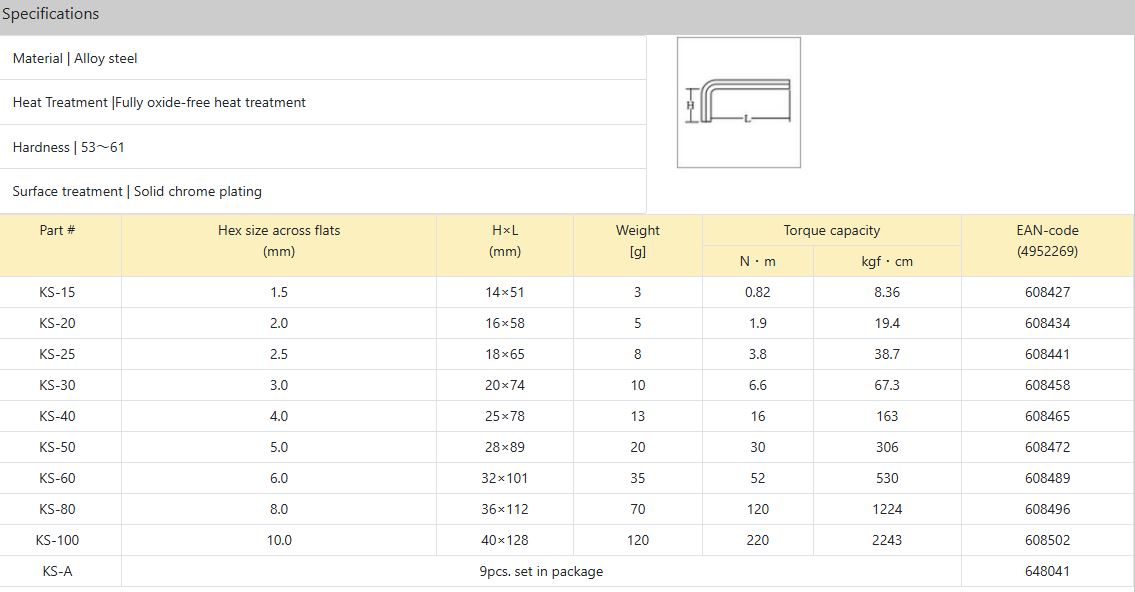Screen dimensions: 1135x592
Task: Click the hex key dimension diagram thumbnail
Action: 738,102
